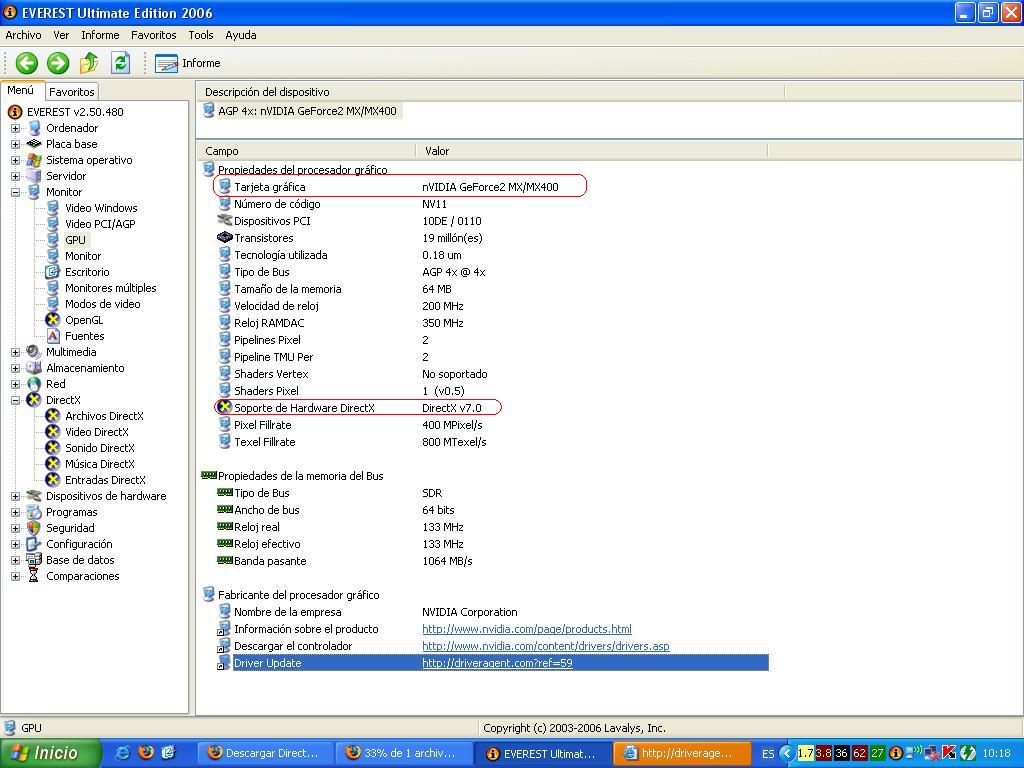Open the Entradas DirectX icon
Viewport: 1024px width, 768px height.
click(53, 480)
